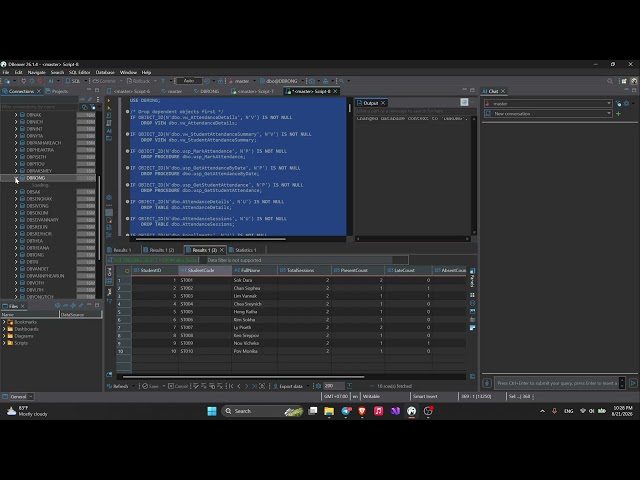Click the search magnifier at toolbar right
Screen dimensions: 640x480
(x=610, y=81)
